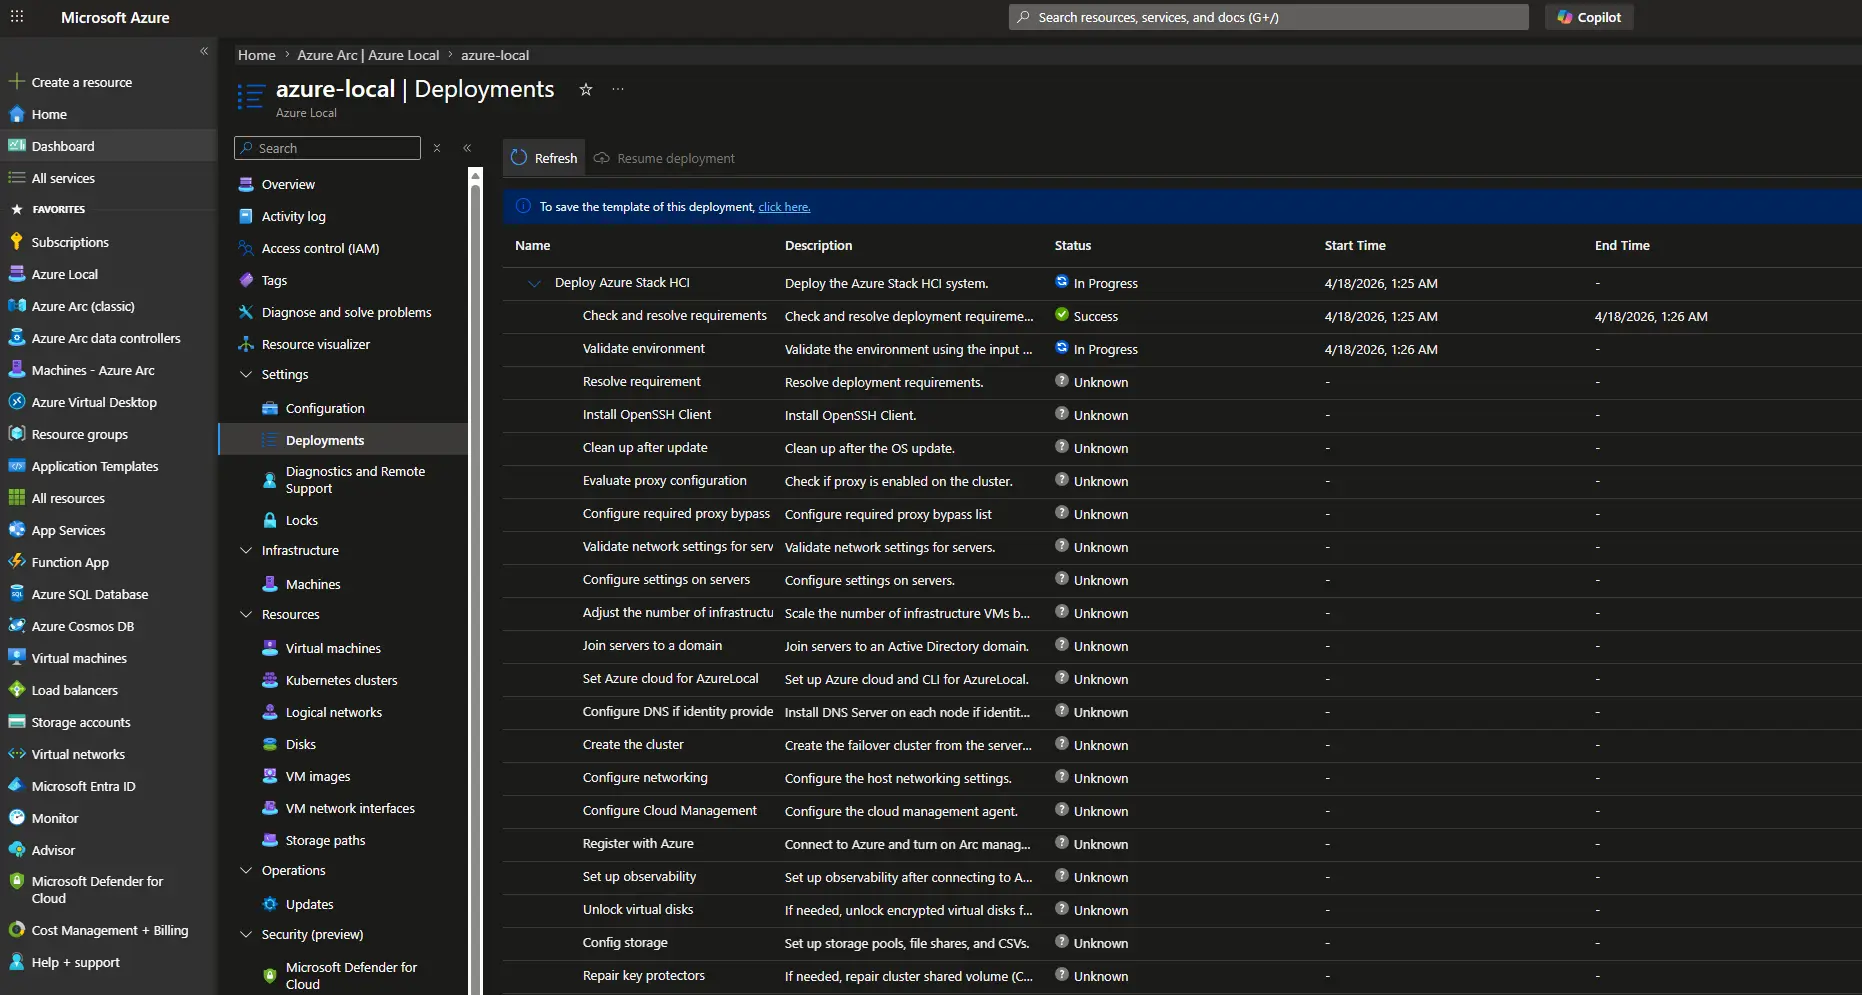Favorite this page with the star icon
Screen dimensions: 1862x995
pos(586,90)
